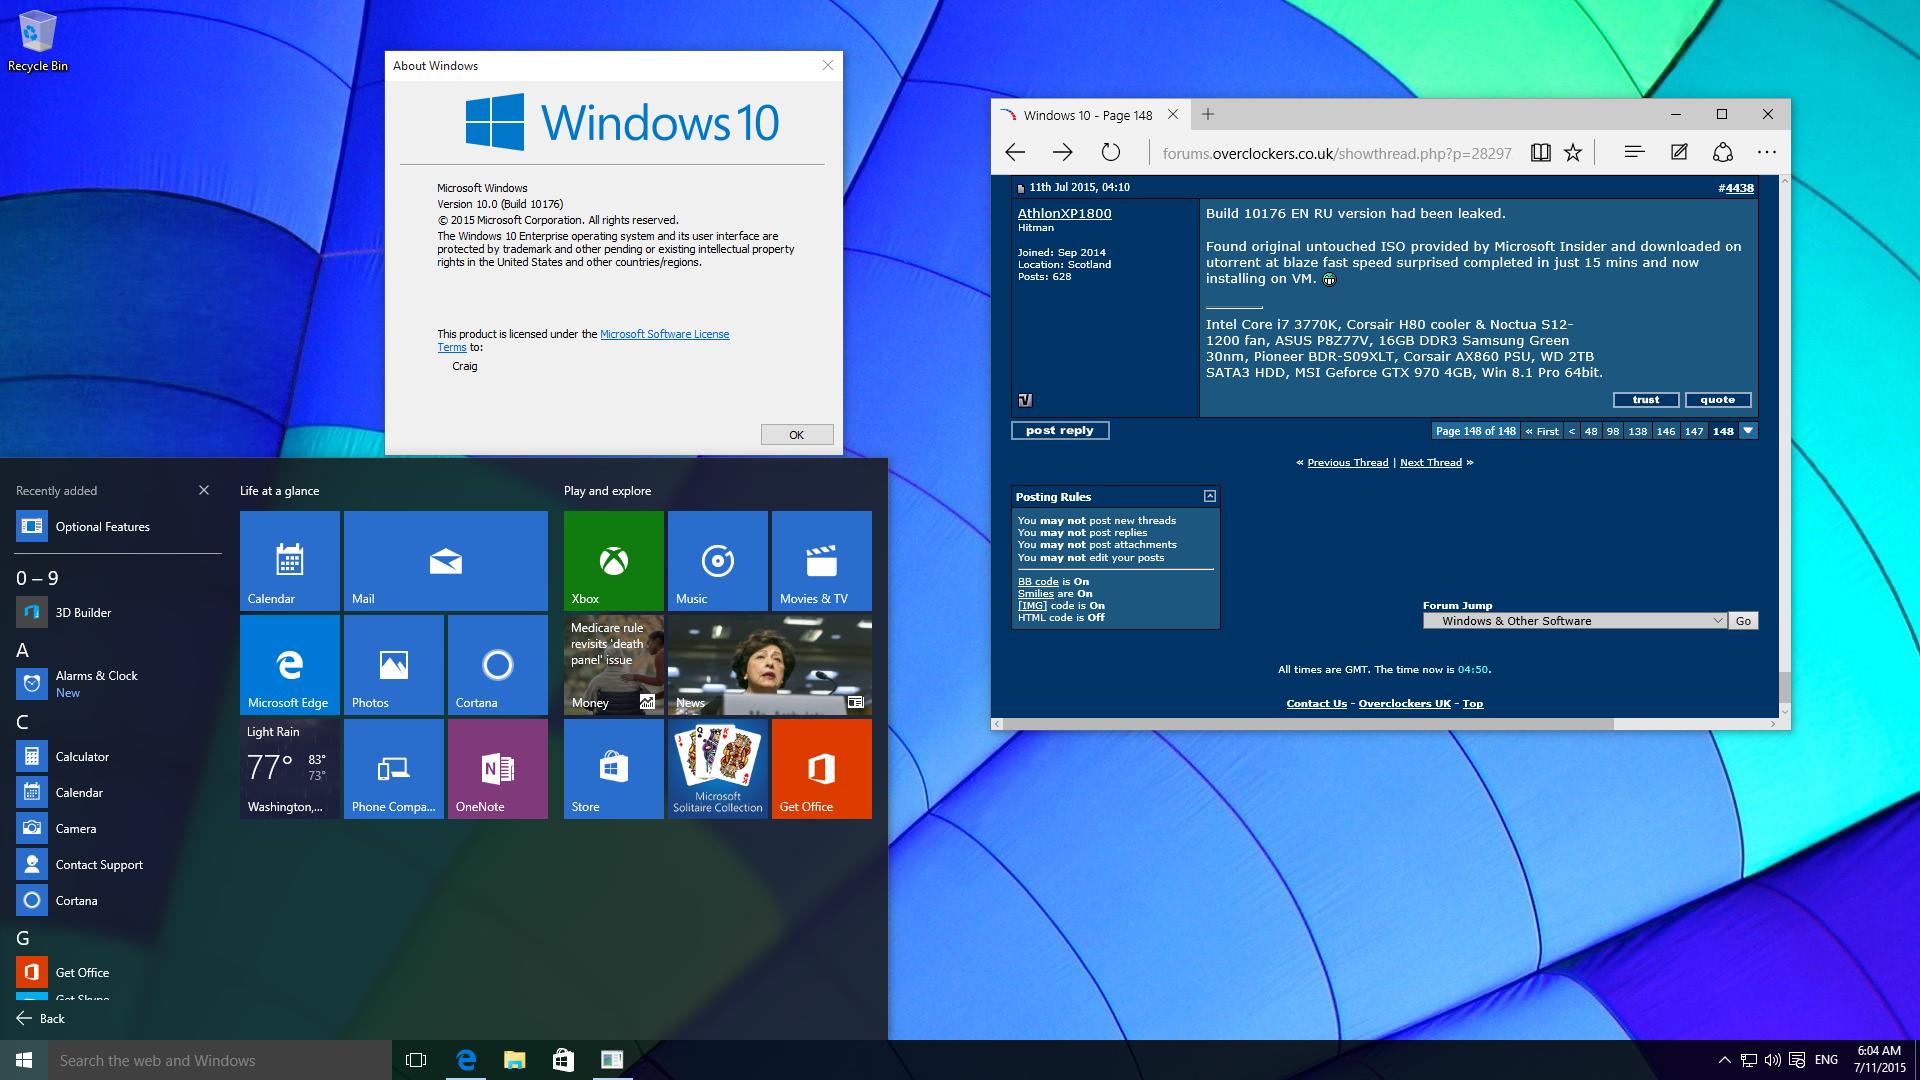Image resolution: width=1920 pixels, height=1080 pixels.
Task: Open Edge More actions menu
Action: (1766, 152)
